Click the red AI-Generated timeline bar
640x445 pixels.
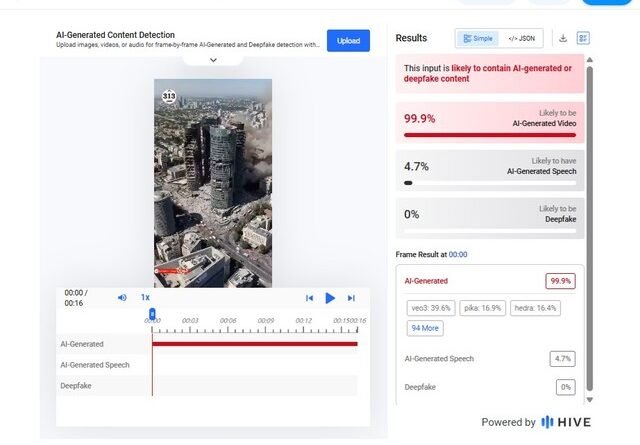pos(255,344)
